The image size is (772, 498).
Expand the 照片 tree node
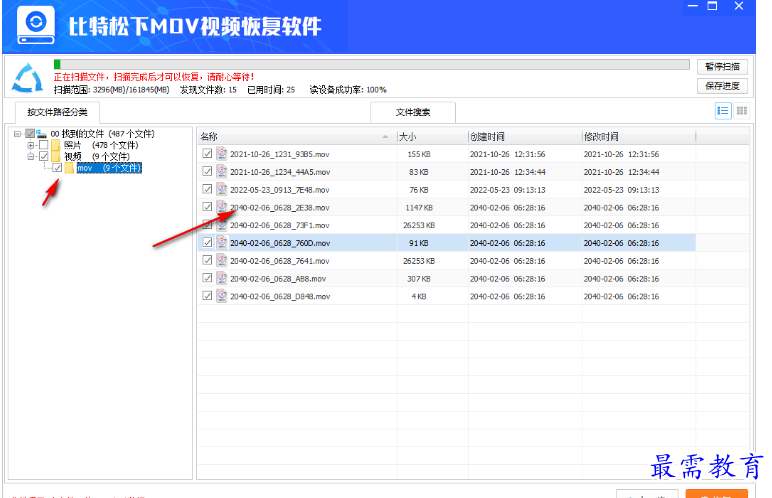pyautogui.click(x=31, y=145)
